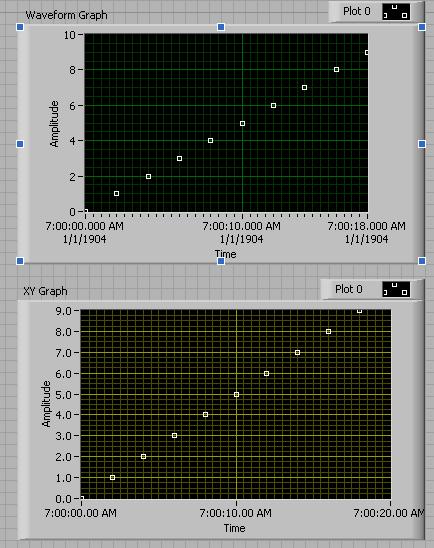434x548 pixels.
Task: Click the XY Graph Y-axis value 2.0
Action: [63, 457]
